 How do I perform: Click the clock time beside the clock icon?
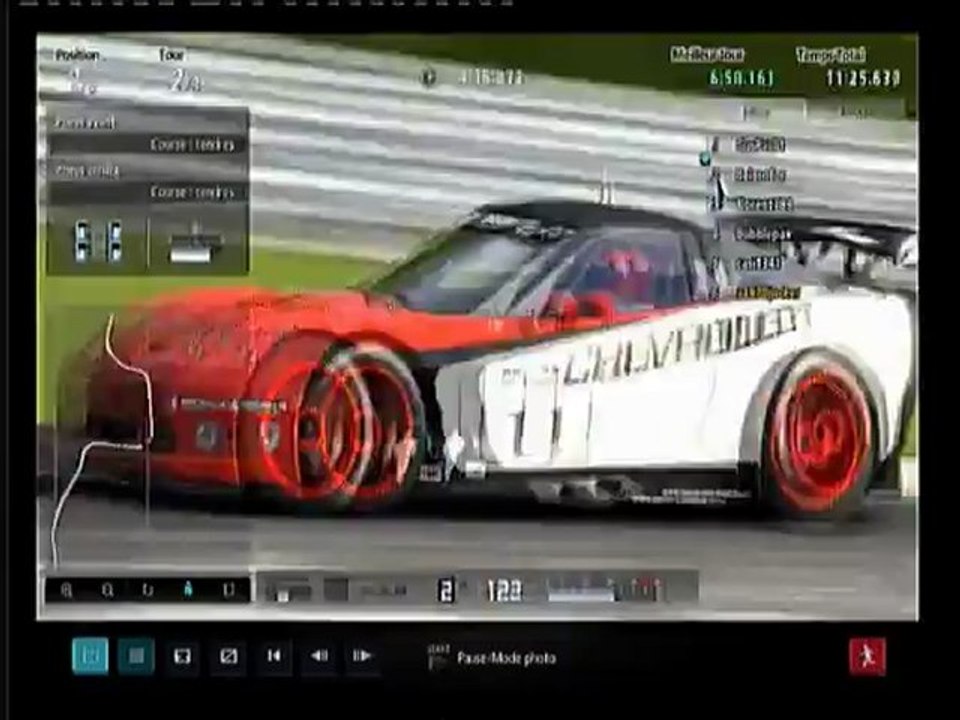pos(491,78)
